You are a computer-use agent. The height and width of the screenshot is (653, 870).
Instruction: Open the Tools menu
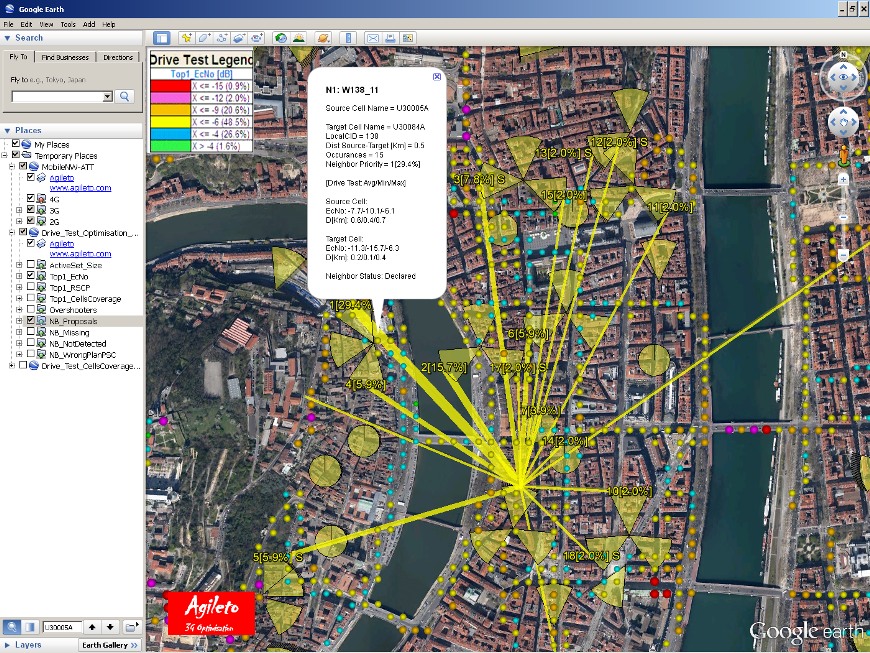tap(67, 23)
